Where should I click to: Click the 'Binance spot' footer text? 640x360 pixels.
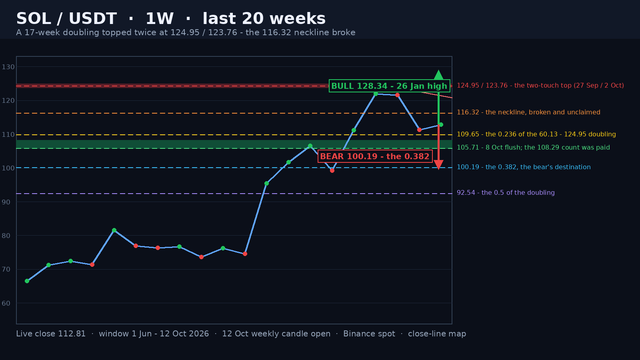[369, 334]
